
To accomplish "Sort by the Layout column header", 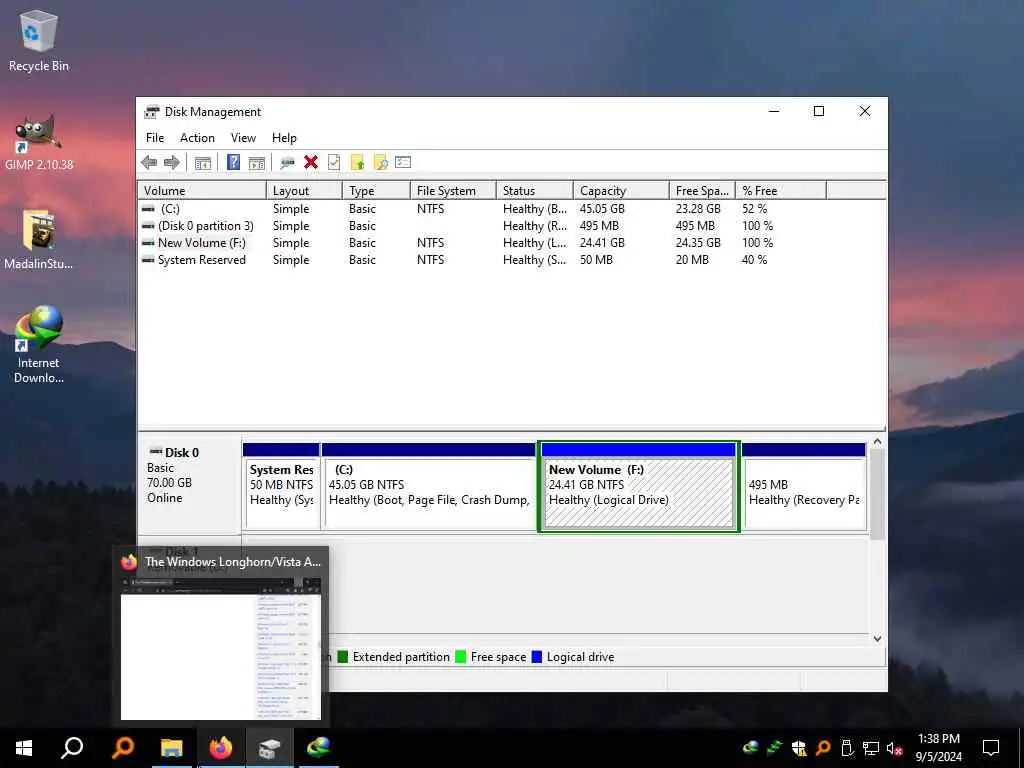I will (304, 191).
